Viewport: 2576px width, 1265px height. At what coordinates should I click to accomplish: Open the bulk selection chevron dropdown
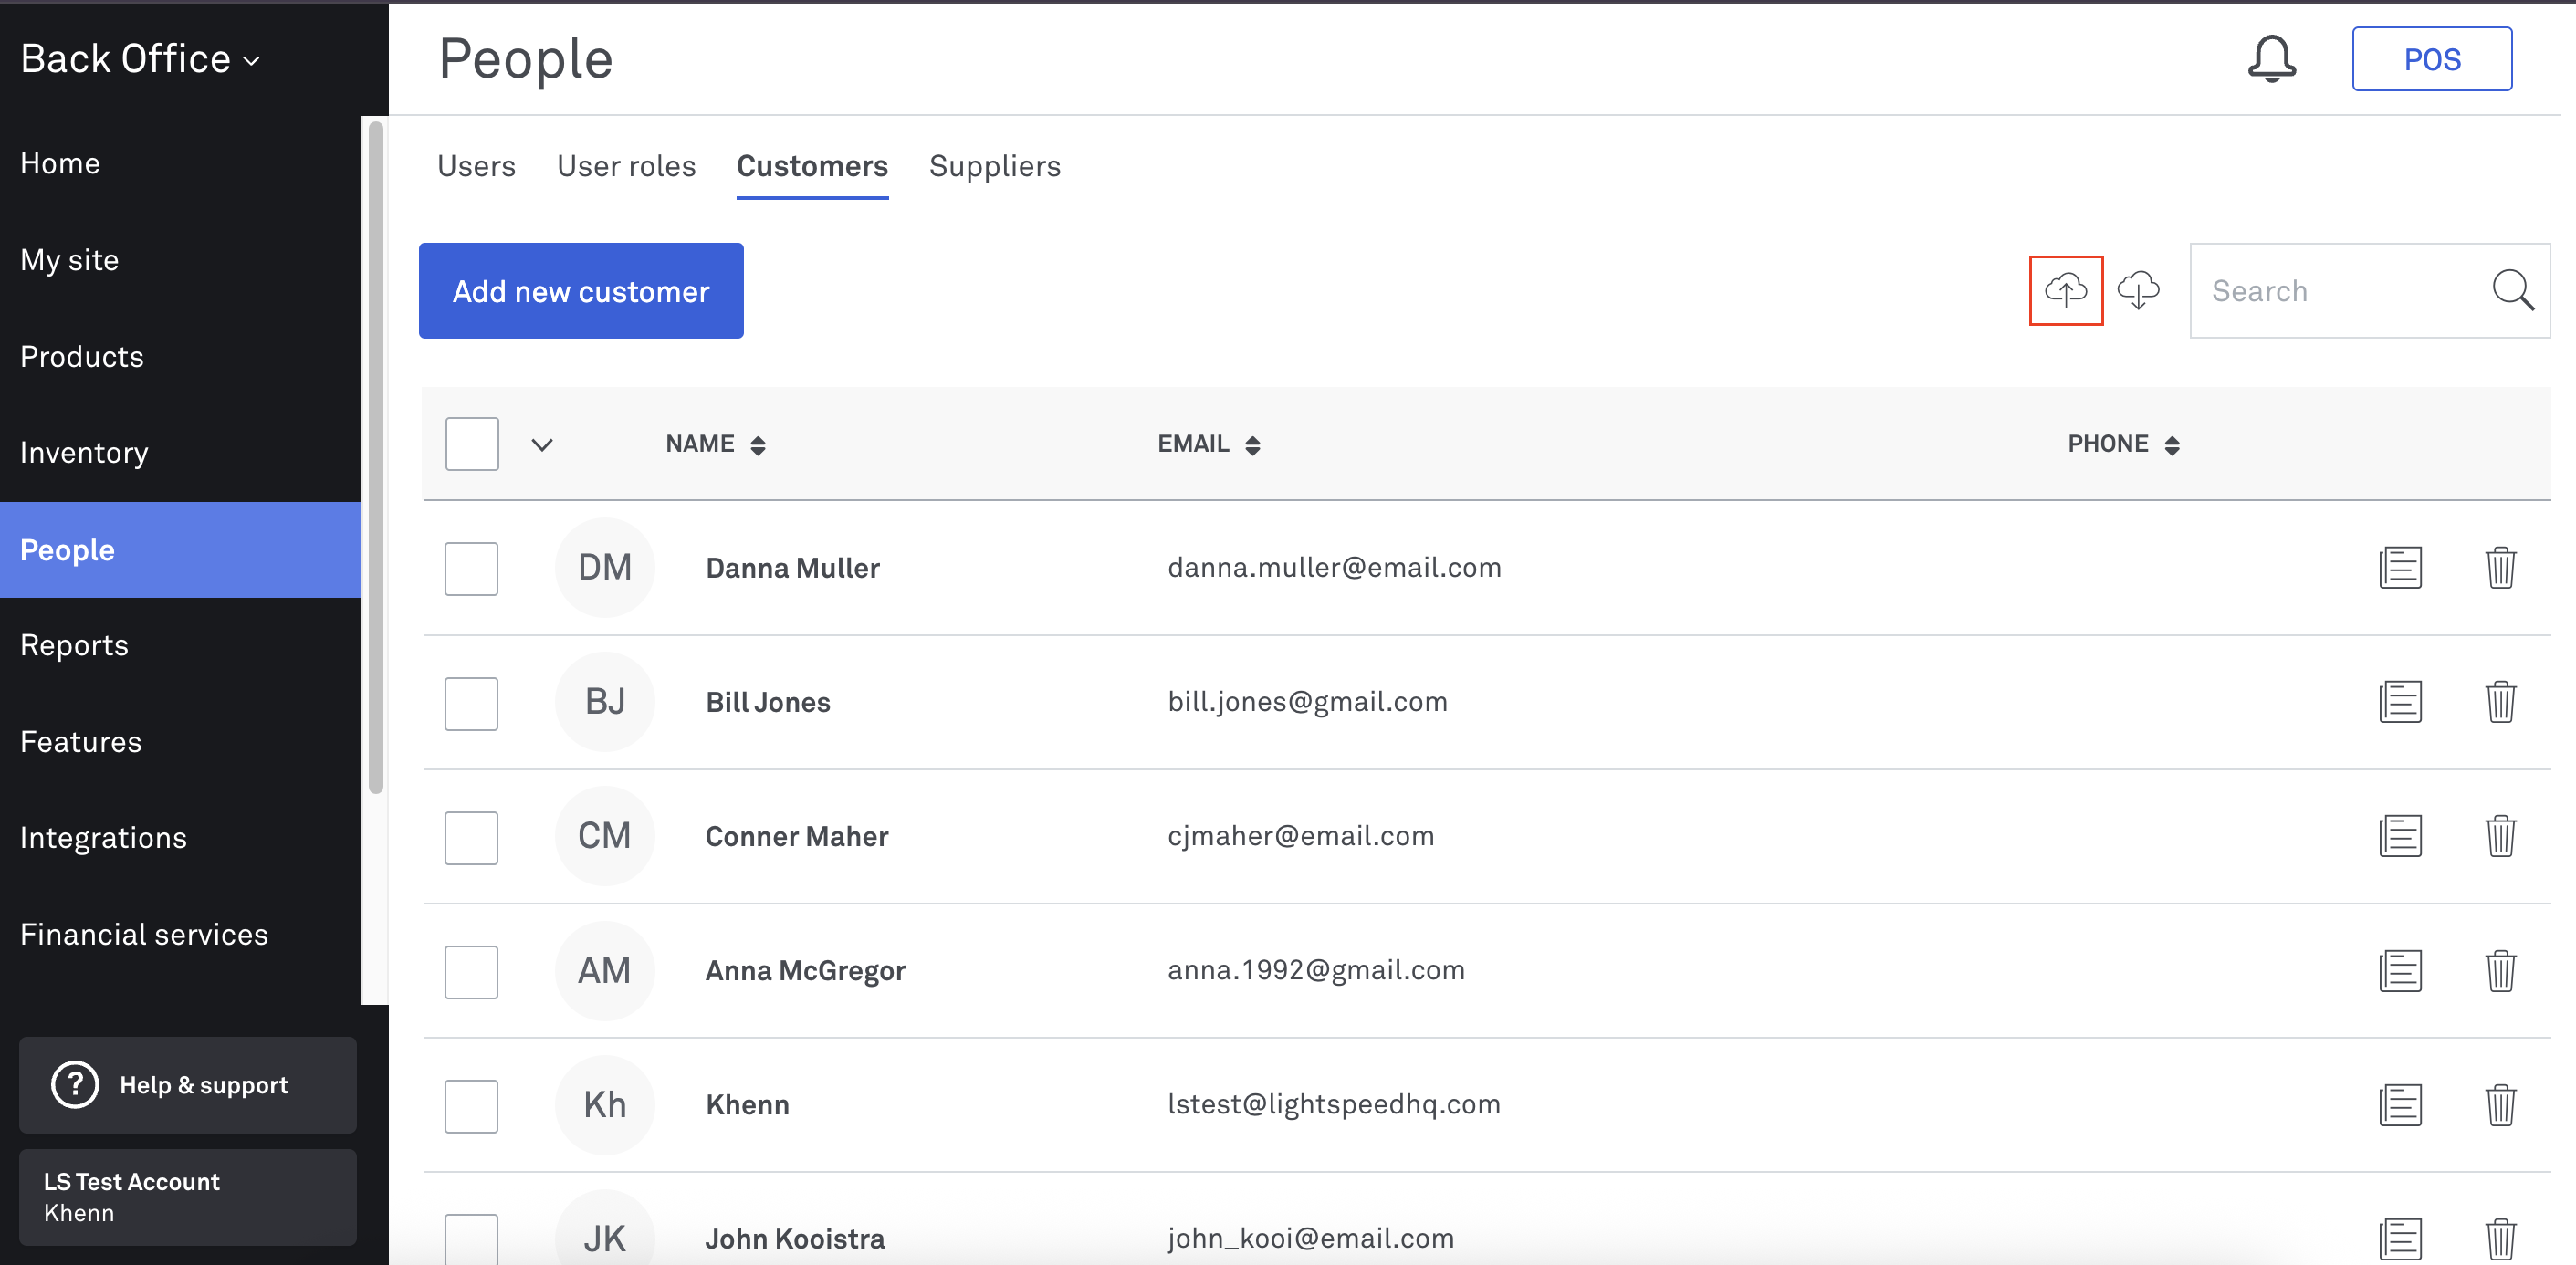click(542, 445)
